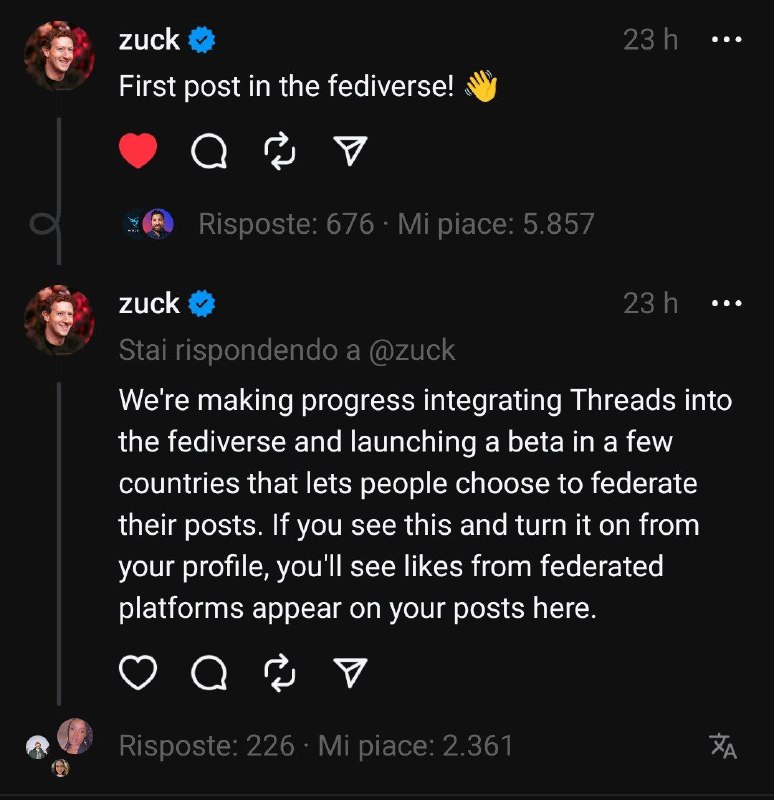Unlike the red heart on first post
This screenshot has height=800, width=774.
click(x=138, y=151)
